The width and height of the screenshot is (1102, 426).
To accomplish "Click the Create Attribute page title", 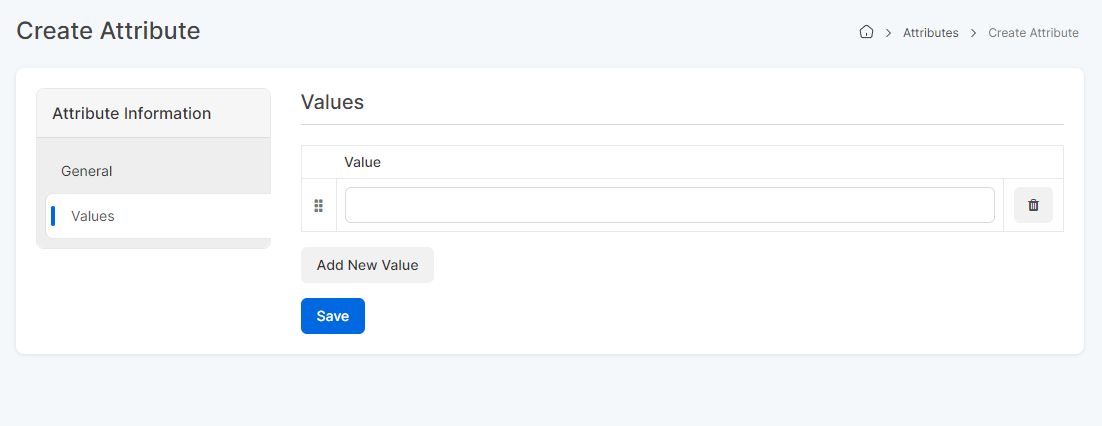I will pos(108,31).
